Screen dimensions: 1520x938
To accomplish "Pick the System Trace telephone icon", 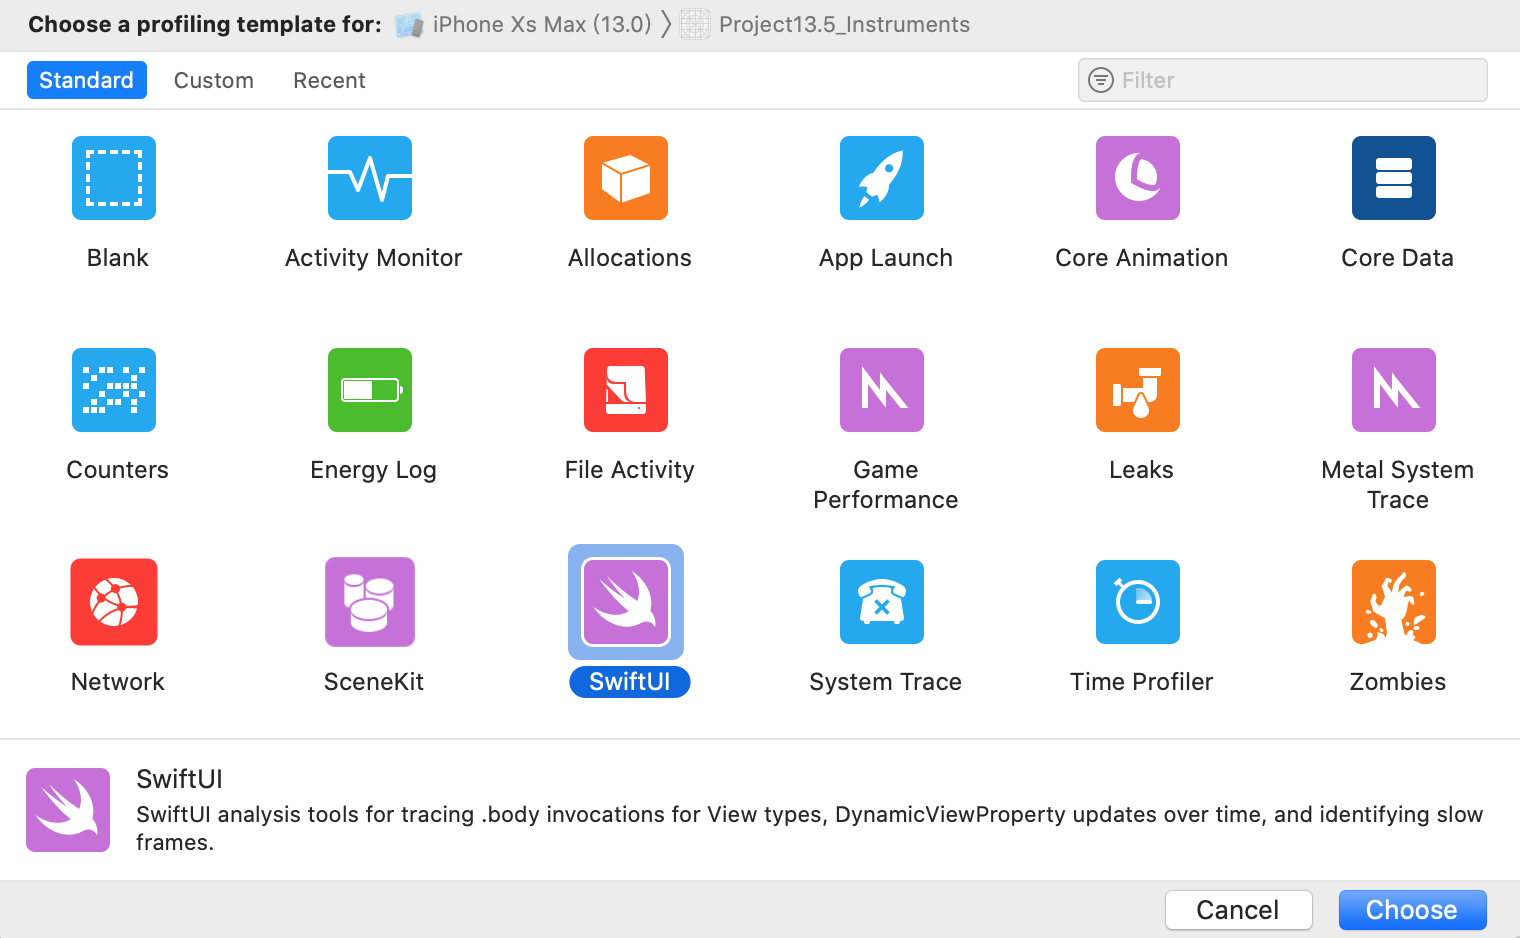I will 882,602.
